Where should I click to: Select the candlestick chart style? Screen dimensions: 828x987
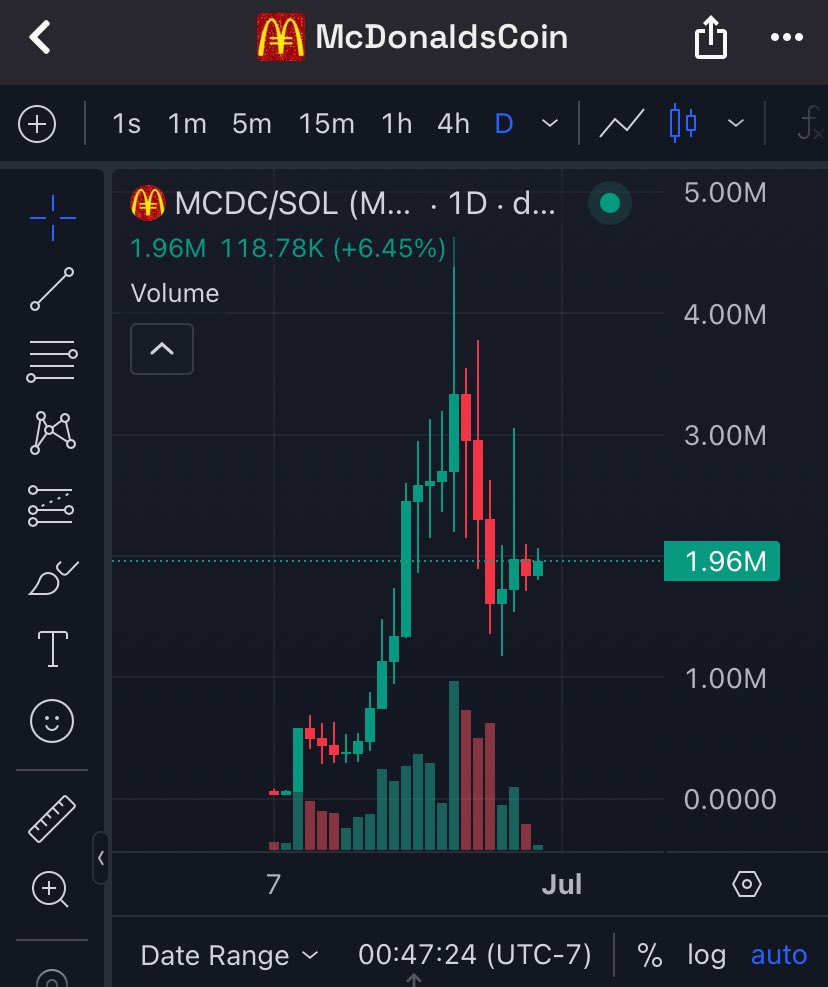coord(683,123)
